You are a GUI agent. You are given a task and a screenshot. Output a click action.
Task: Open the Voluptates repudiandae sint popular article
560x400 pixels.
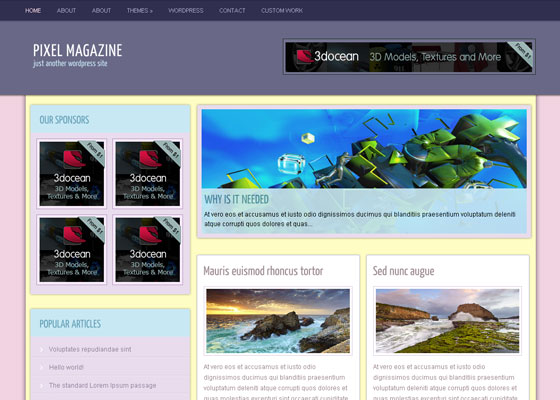tap(90, 349)
